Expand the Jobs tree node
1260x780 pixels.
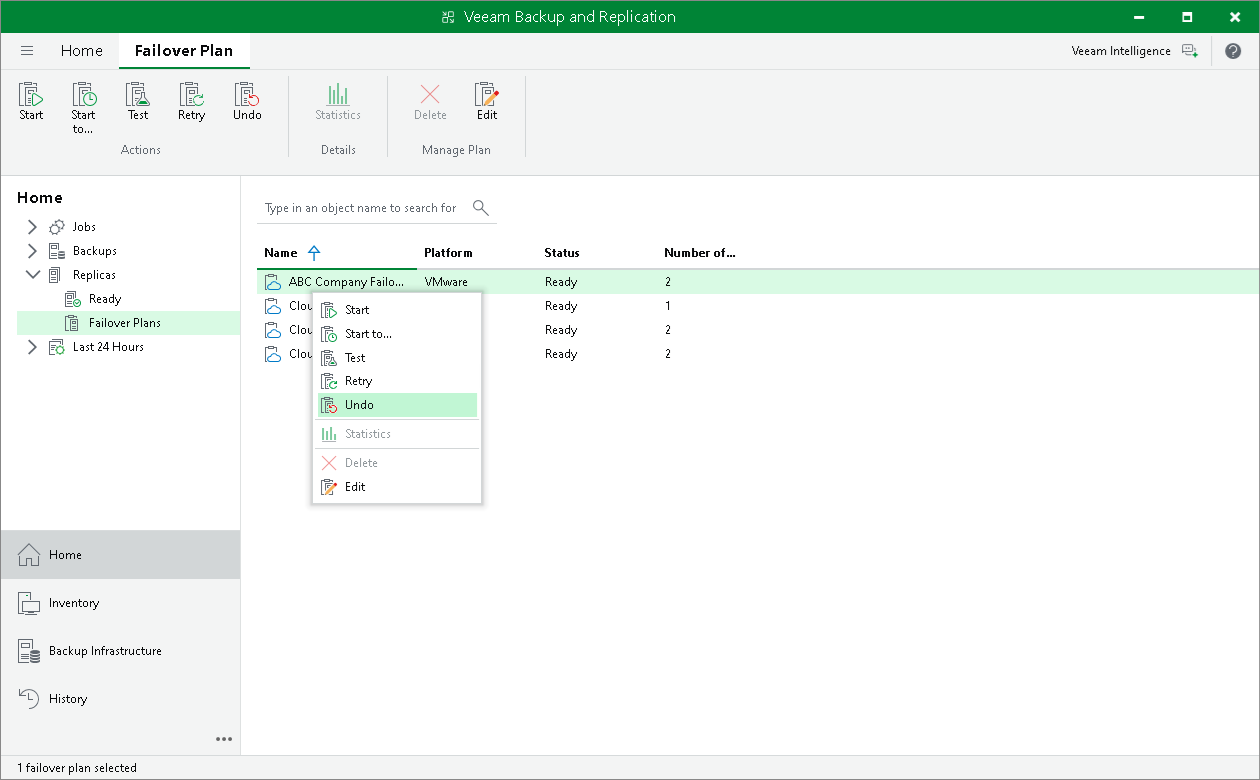click(33, 226)
